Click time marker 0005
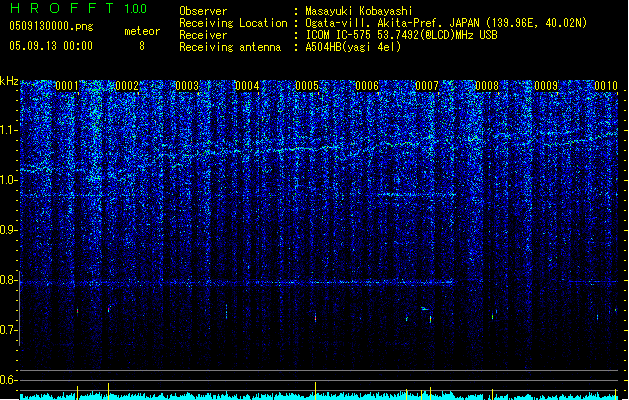This screenshot has height=400, width=629. (x=307, y=85)
